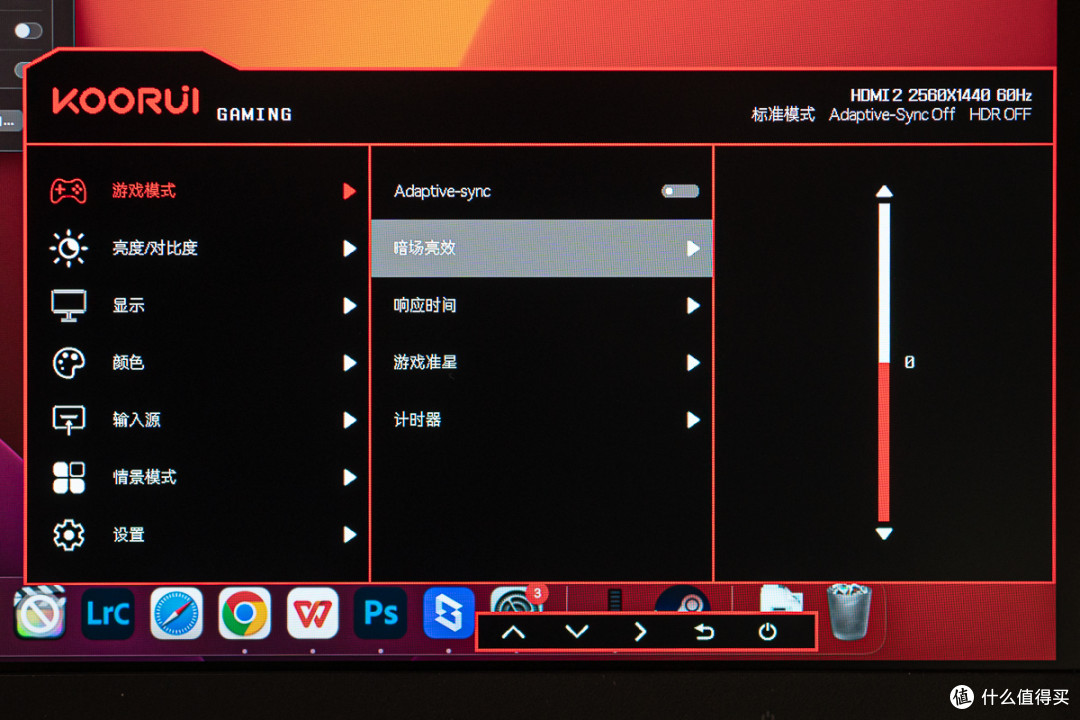Click the sun icon for 亮度/对比度
This screenshot has height=720, width=1080.
pyautogui.click(x=68, y=248)
